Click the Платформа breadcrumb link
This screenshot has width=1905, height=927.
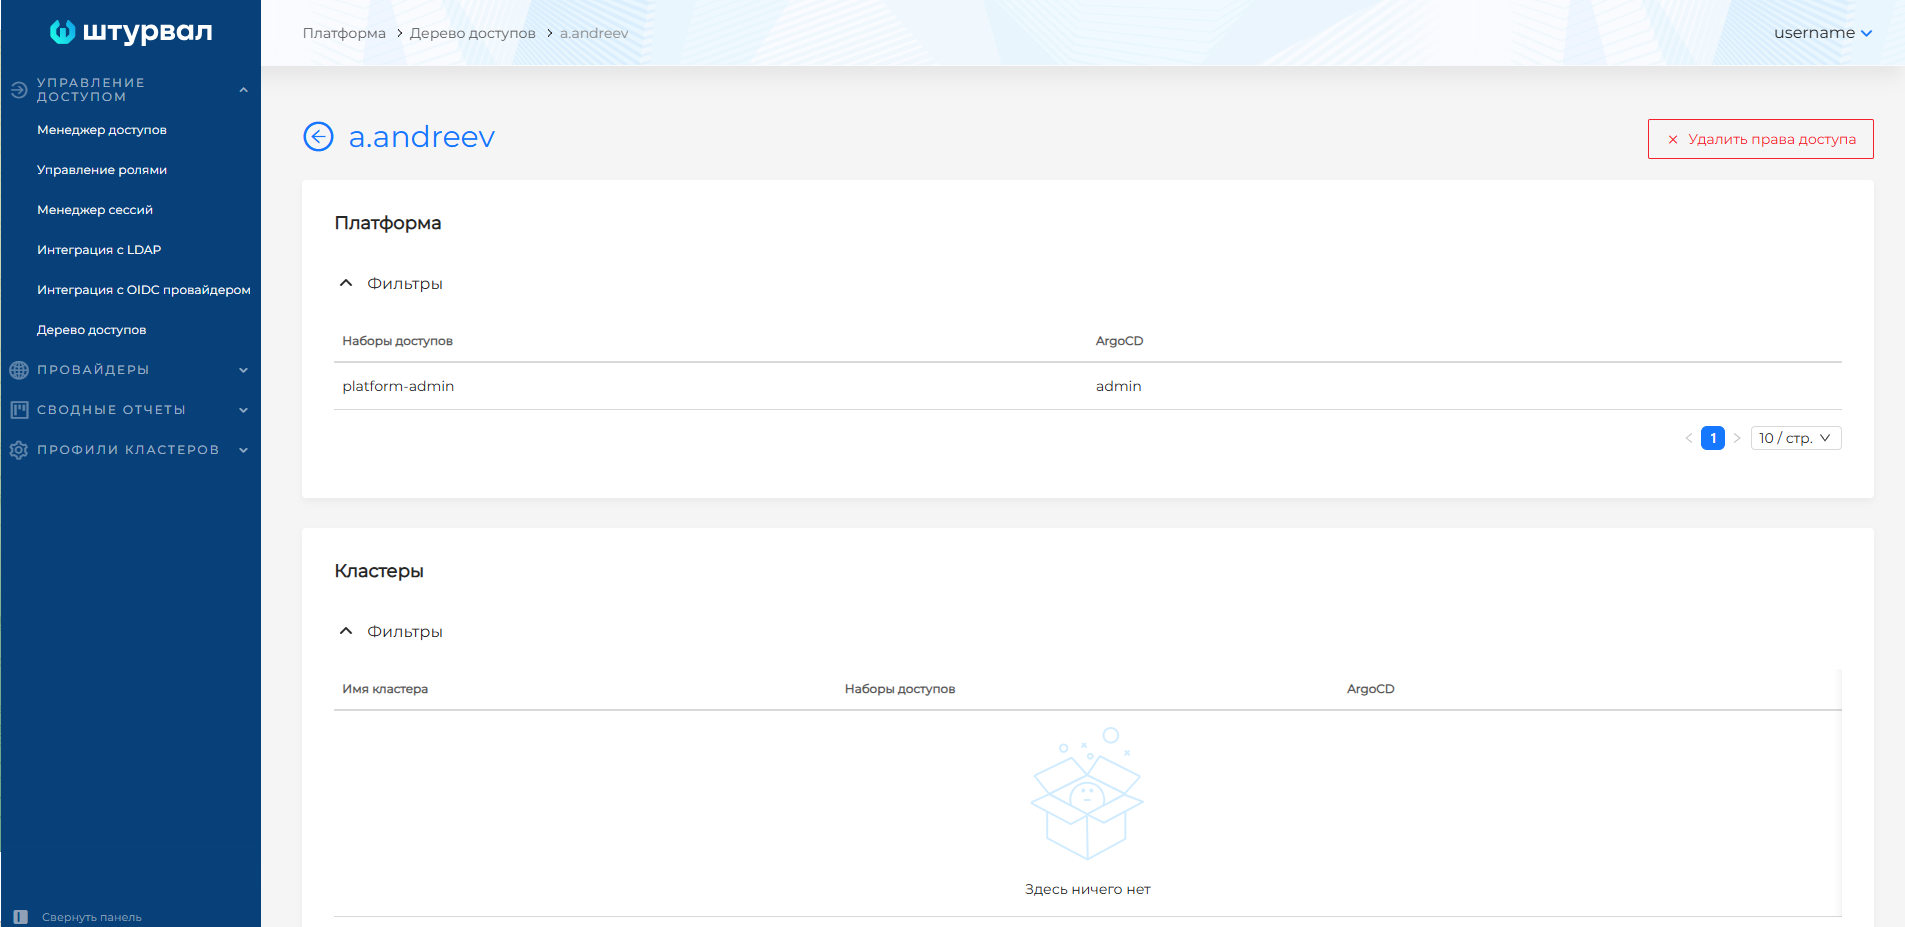point(344,33)
